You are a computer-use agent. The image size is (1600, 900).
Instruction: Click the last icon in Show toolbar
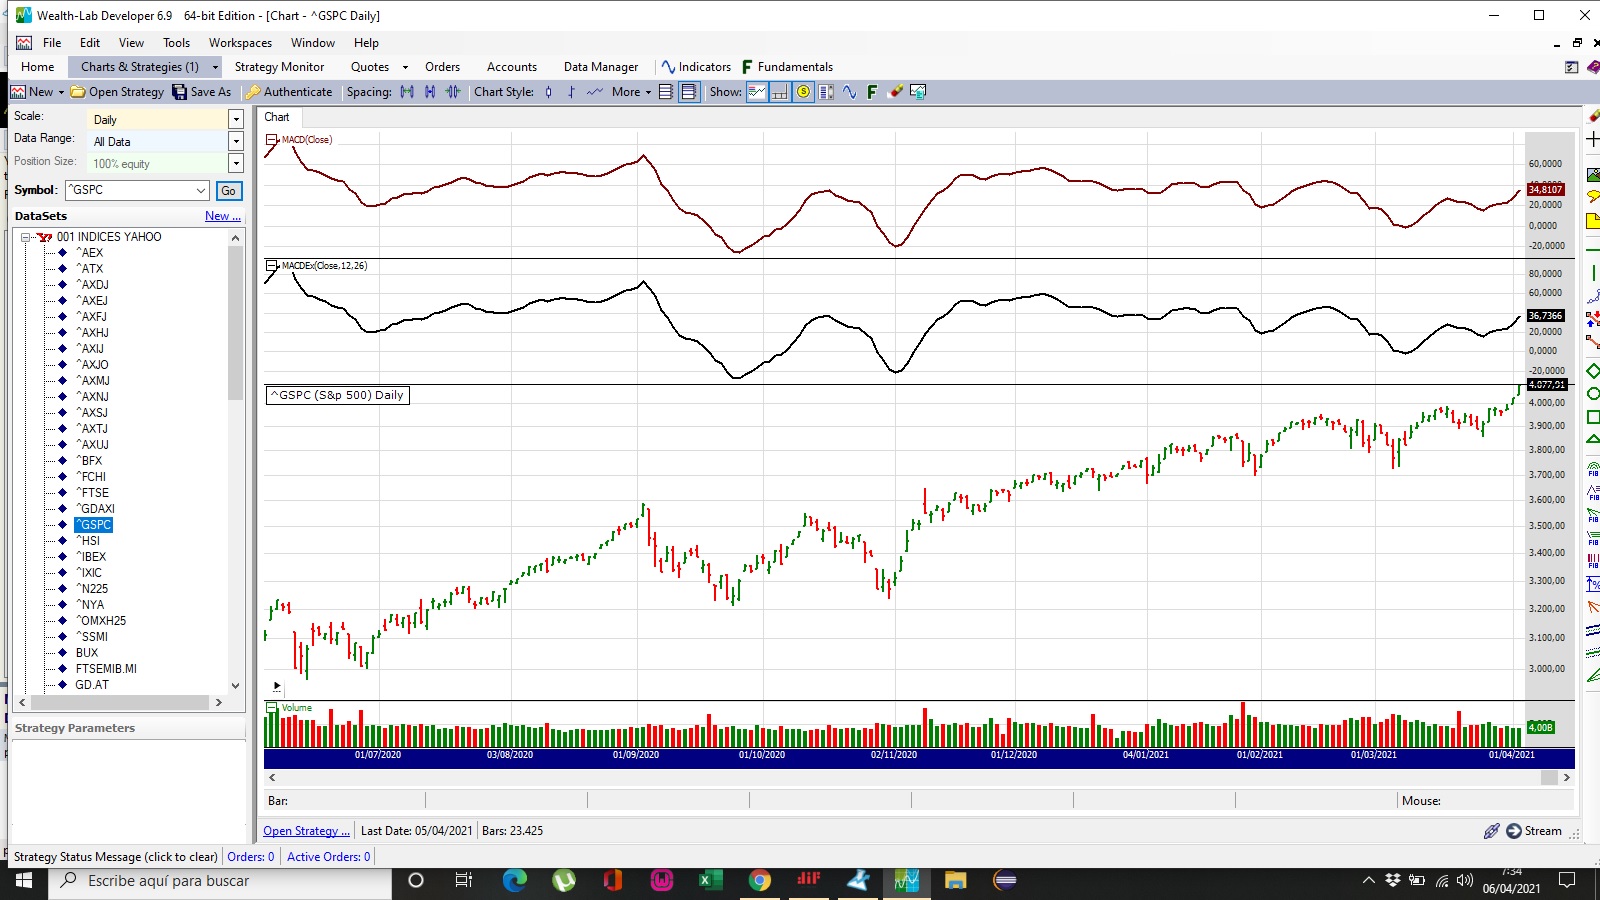918,92
